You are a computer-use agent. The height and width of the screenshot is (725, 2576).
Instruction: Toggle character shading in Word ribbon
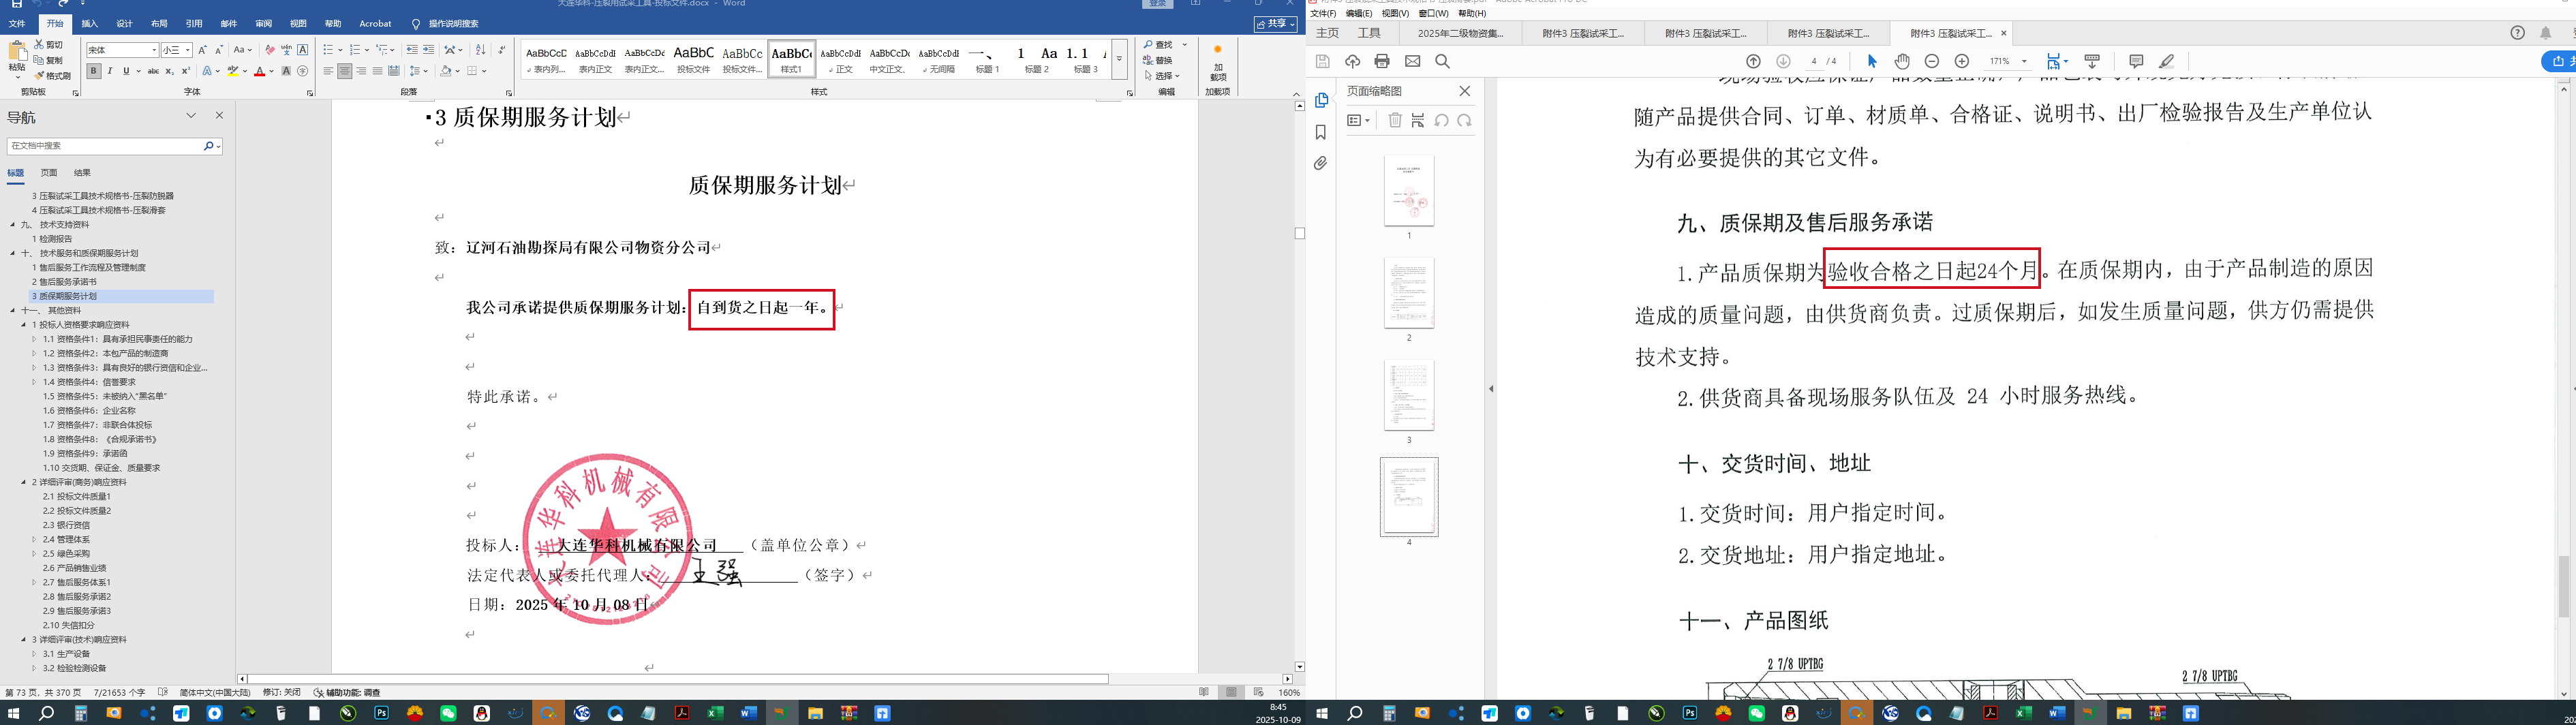286,71
